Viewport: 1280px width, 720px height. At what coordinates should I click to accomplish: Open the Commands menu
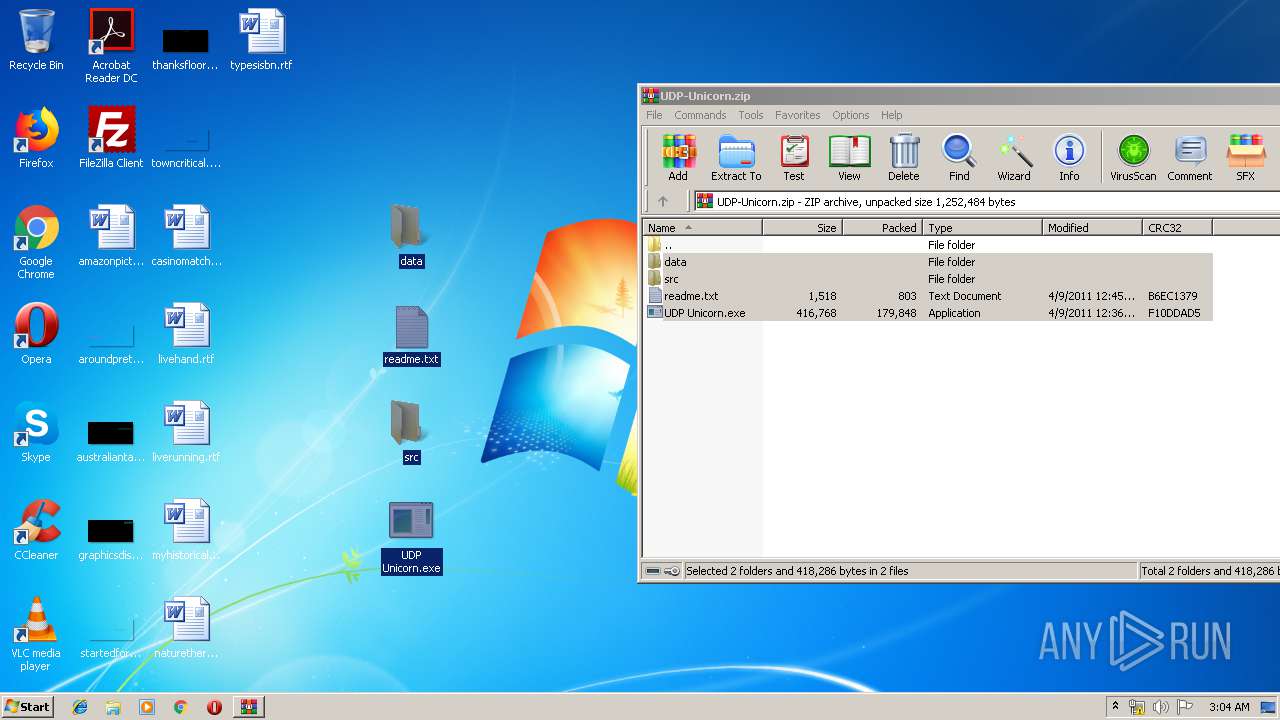click(700, 115)
